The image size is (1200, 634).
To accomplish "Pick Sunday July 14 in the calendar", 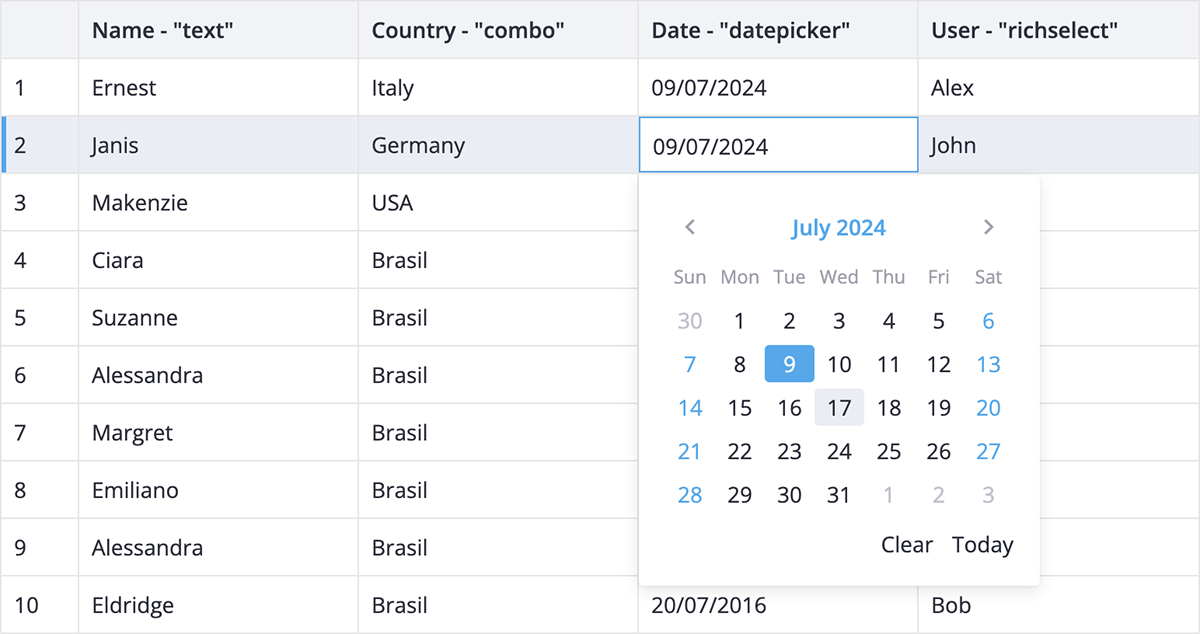I will (690, 408).
